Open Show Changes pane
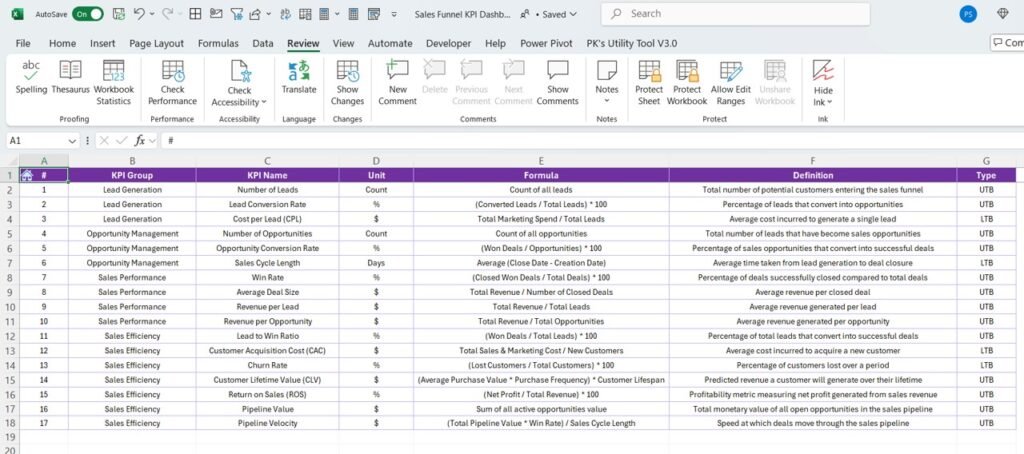Image resolution: width=1024 pixels, height=454 pixels. click(x=347, y=83)
